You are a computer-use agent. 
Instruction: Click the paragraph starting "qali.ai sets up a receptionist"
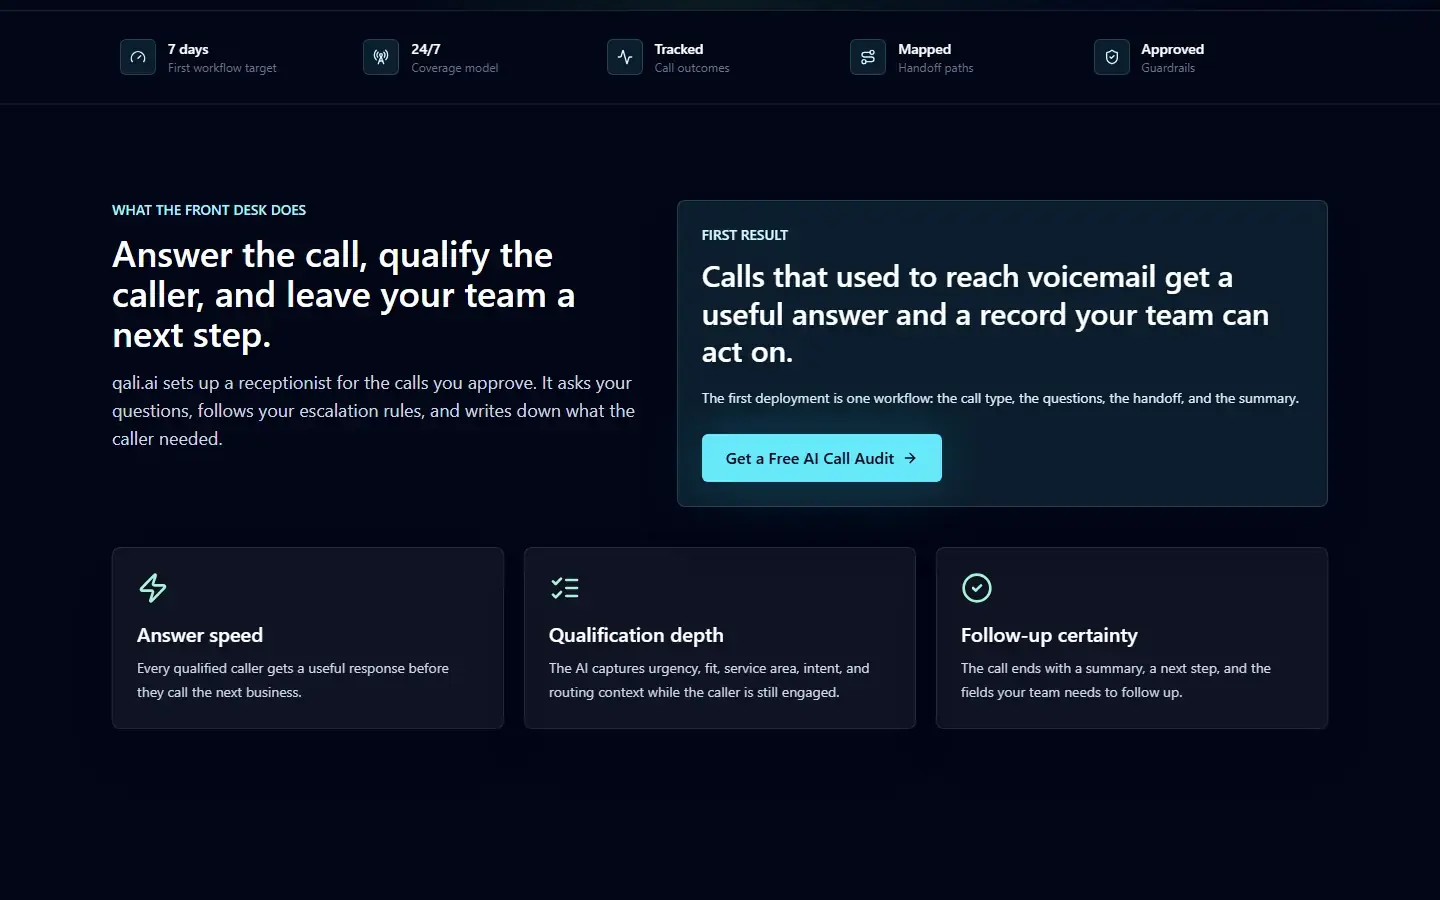coord(374,411)
